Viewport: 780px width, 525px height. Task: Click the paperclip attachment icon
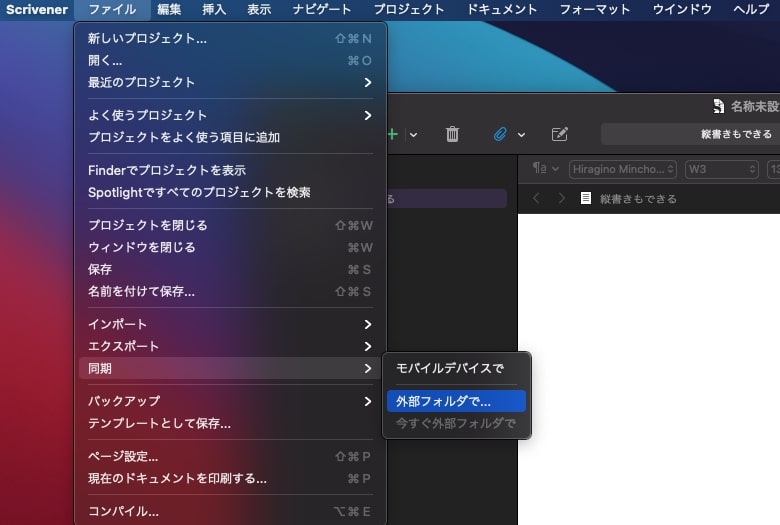click(500, 134)
